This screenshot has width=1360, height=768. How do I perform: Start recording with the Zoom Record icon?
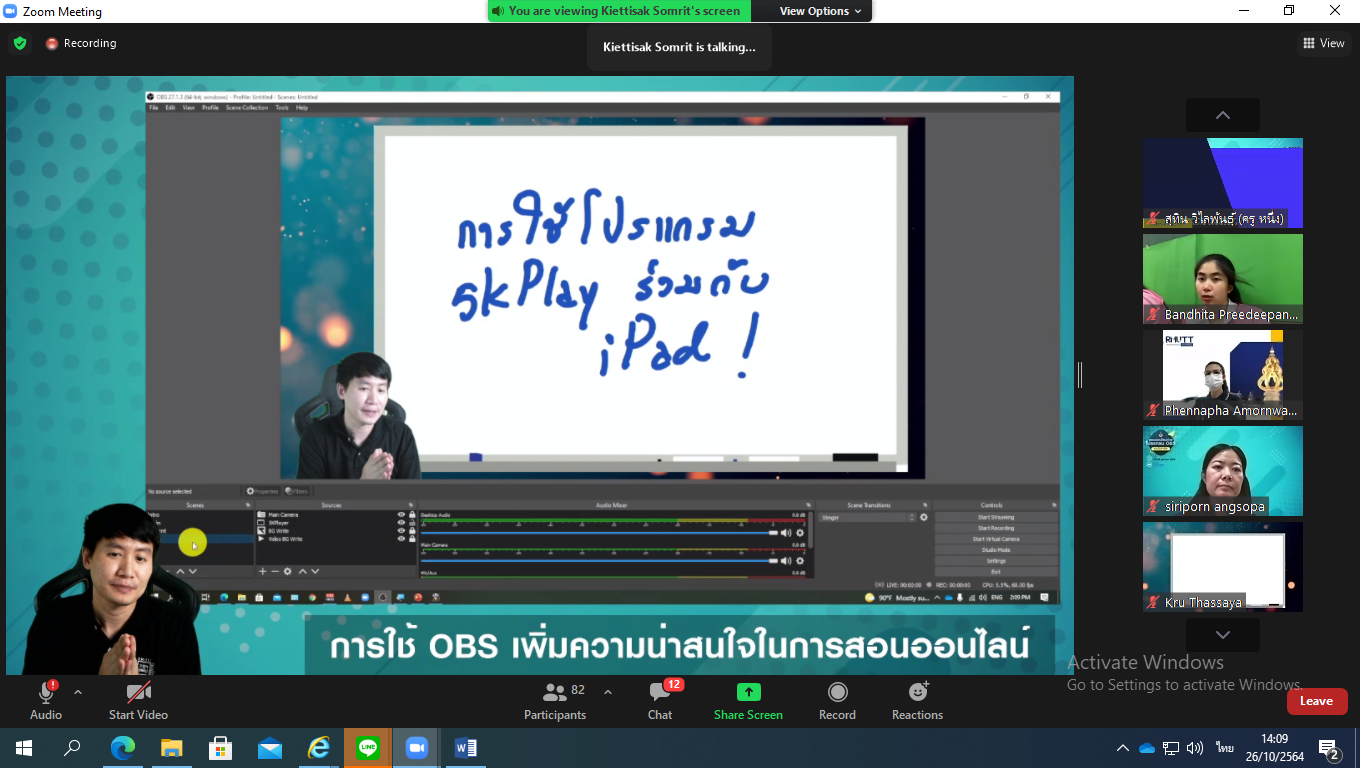click(837, 692)
